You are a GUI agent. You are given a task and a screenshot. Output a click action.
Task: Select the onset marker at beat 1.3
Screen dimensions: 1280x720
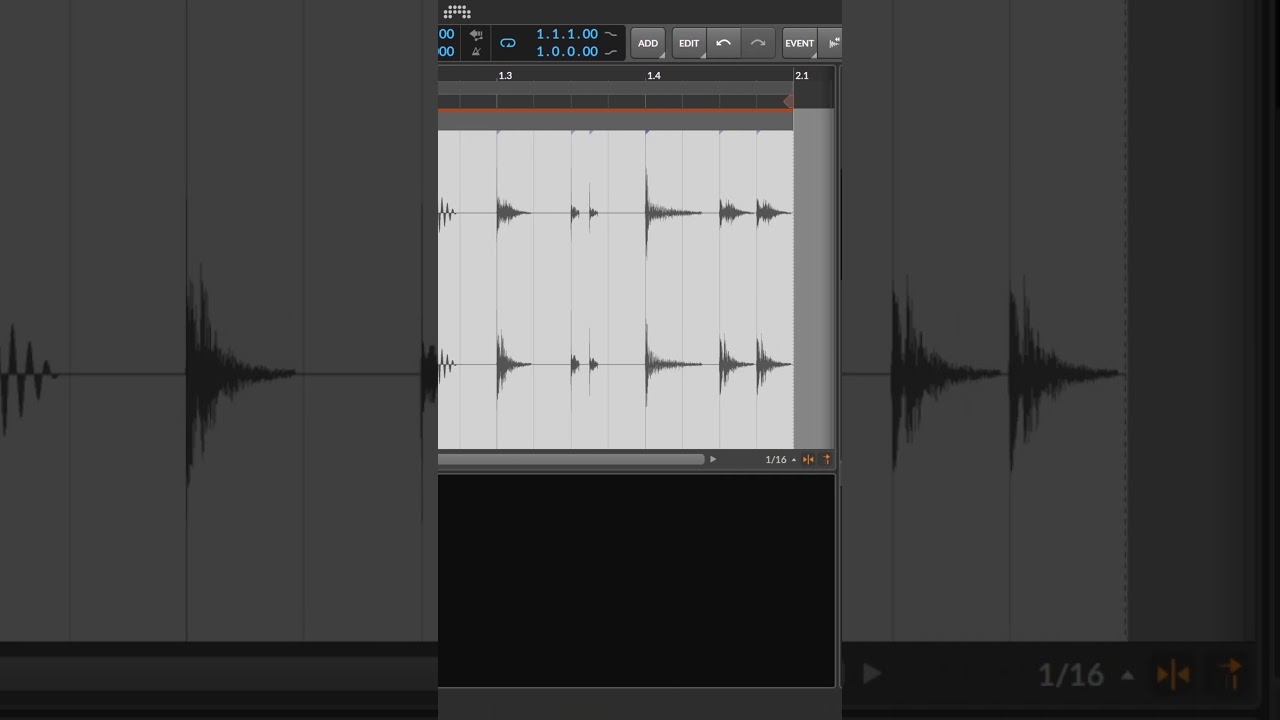coord(498,132)
